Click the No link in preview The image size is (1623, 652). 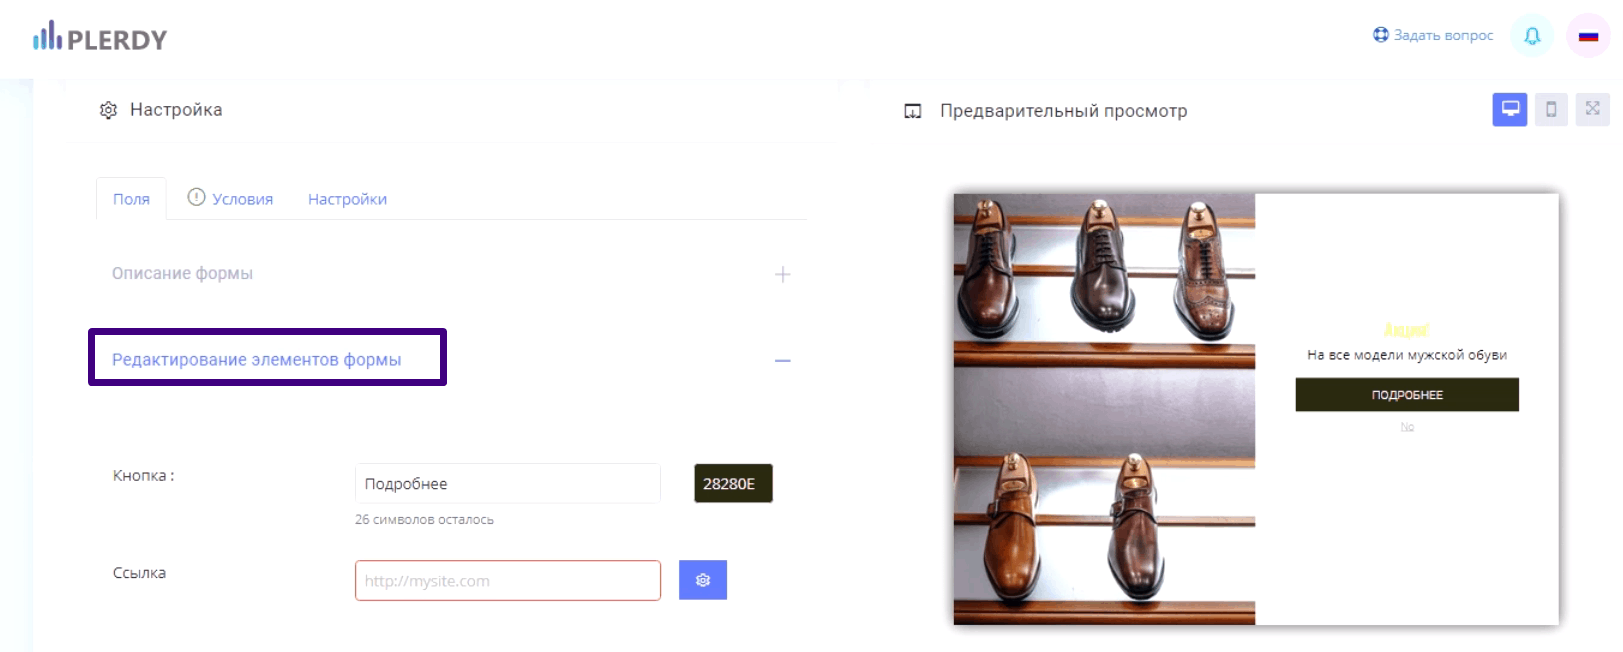coord(1407,427)
